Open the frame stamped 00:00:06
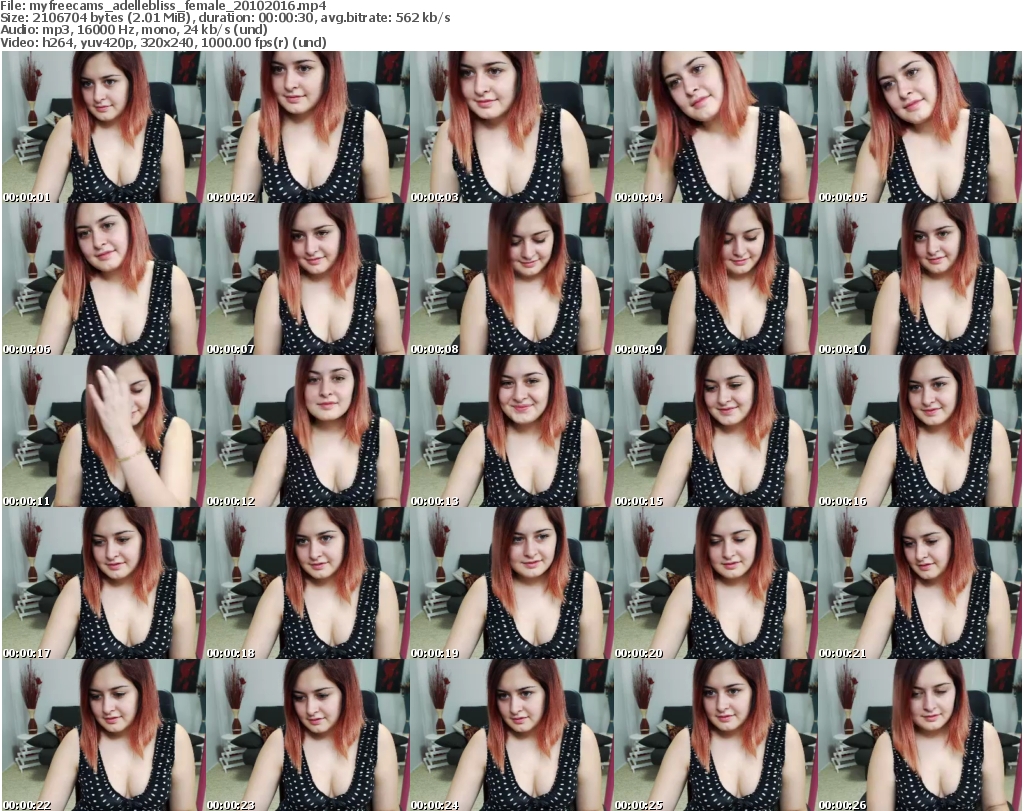The height and width of the screenshot is (811, 1024). coord(104,279)
